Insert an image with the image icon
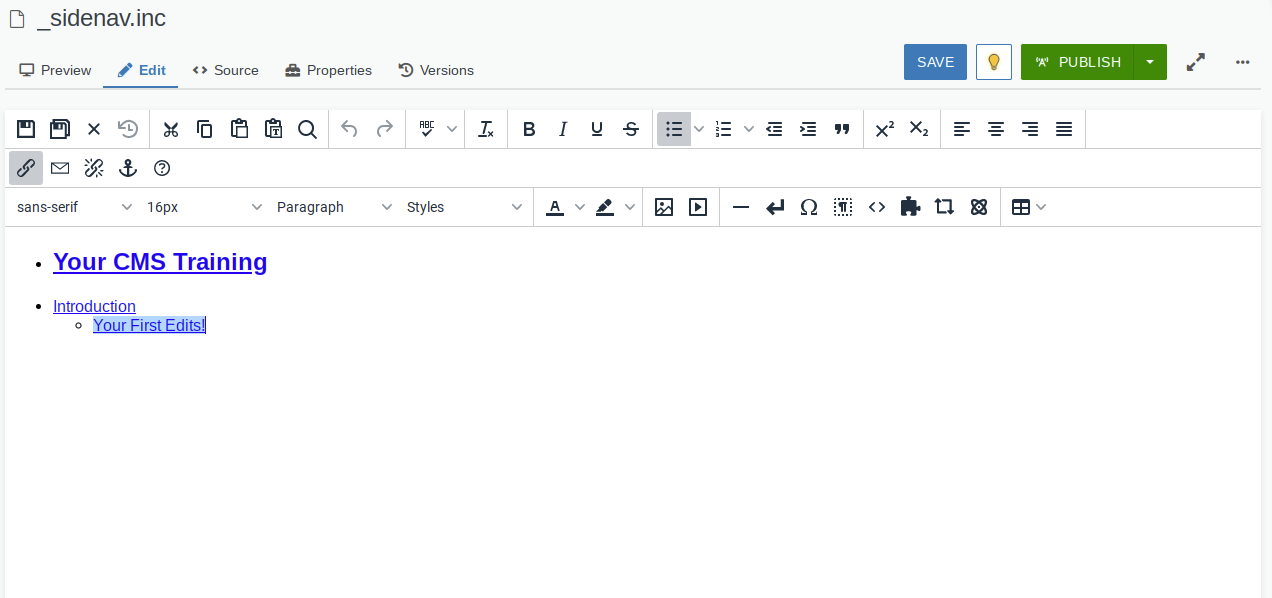 point(663,207)
